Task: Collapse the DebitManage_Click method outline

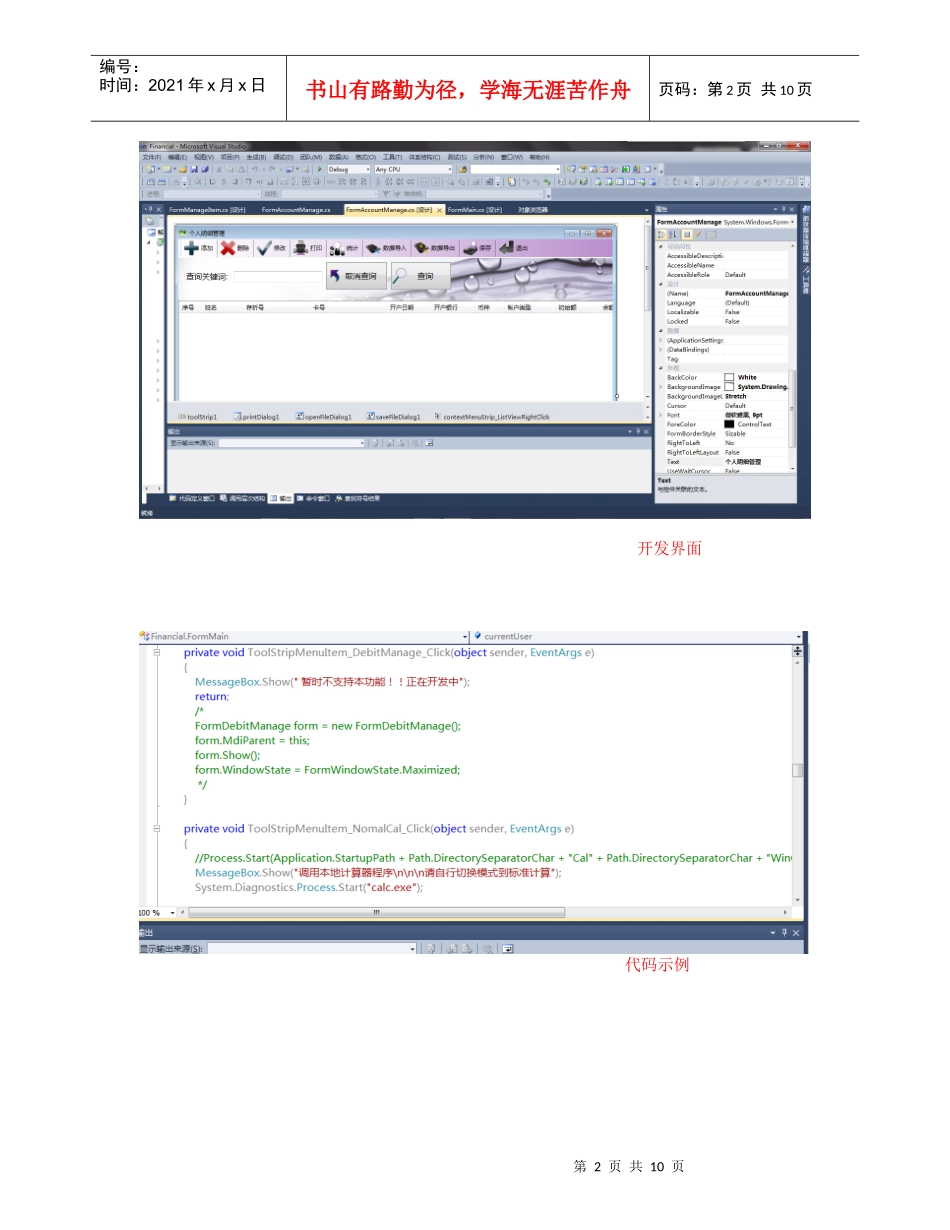Action: 157,652
